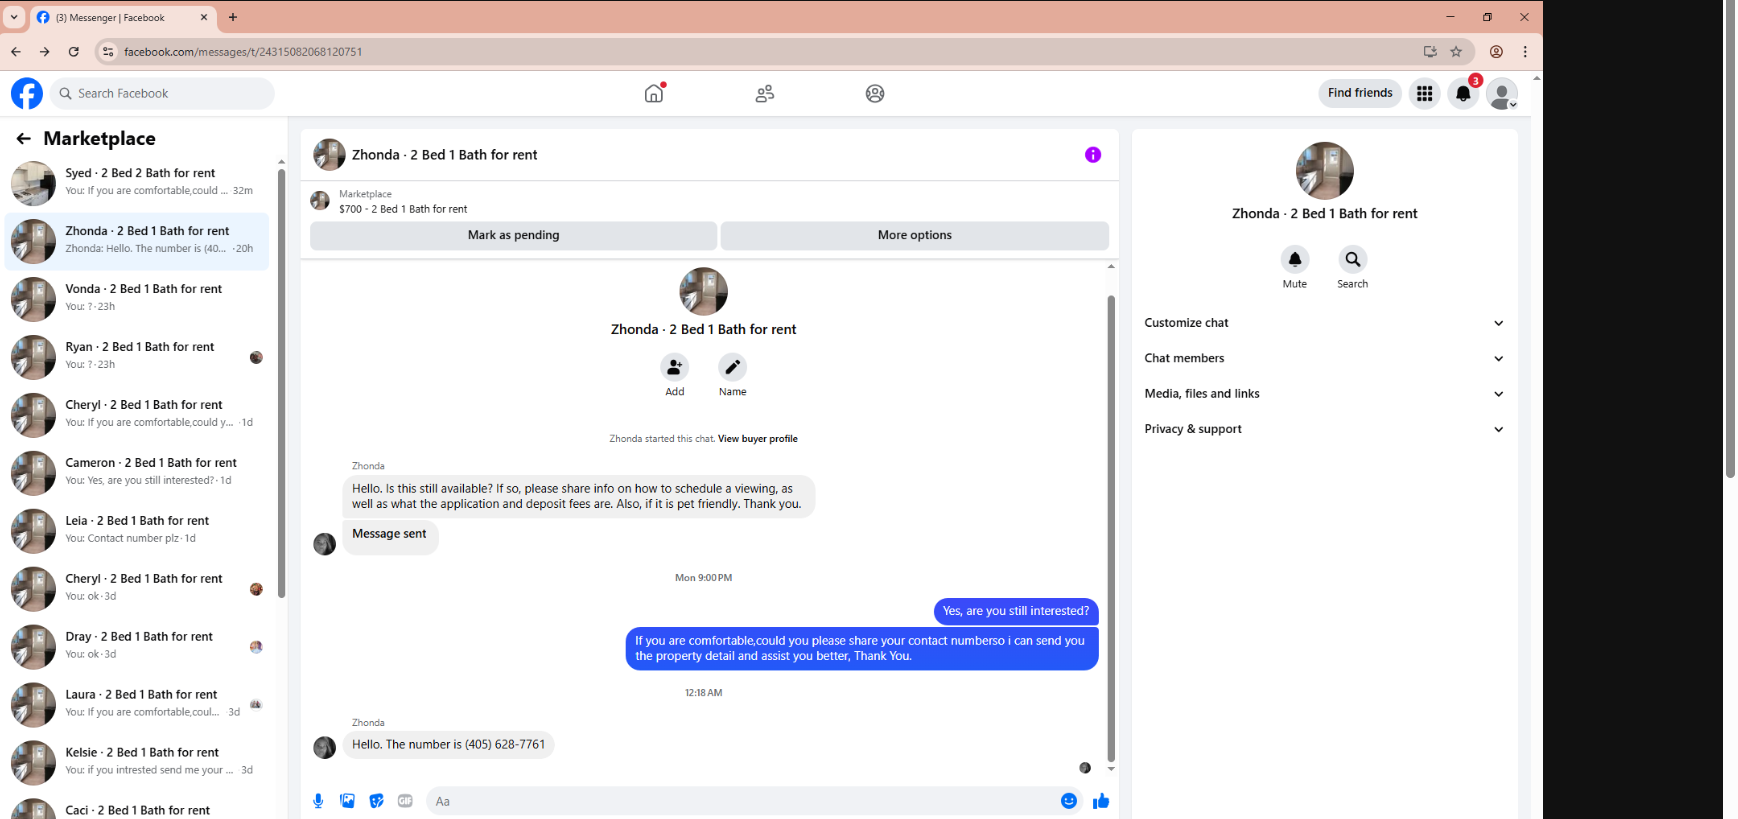Image resolution: width=1738 pixels, height=819 pixels.
Task: Open a new browser tab
Action: [x=233, y=17]
